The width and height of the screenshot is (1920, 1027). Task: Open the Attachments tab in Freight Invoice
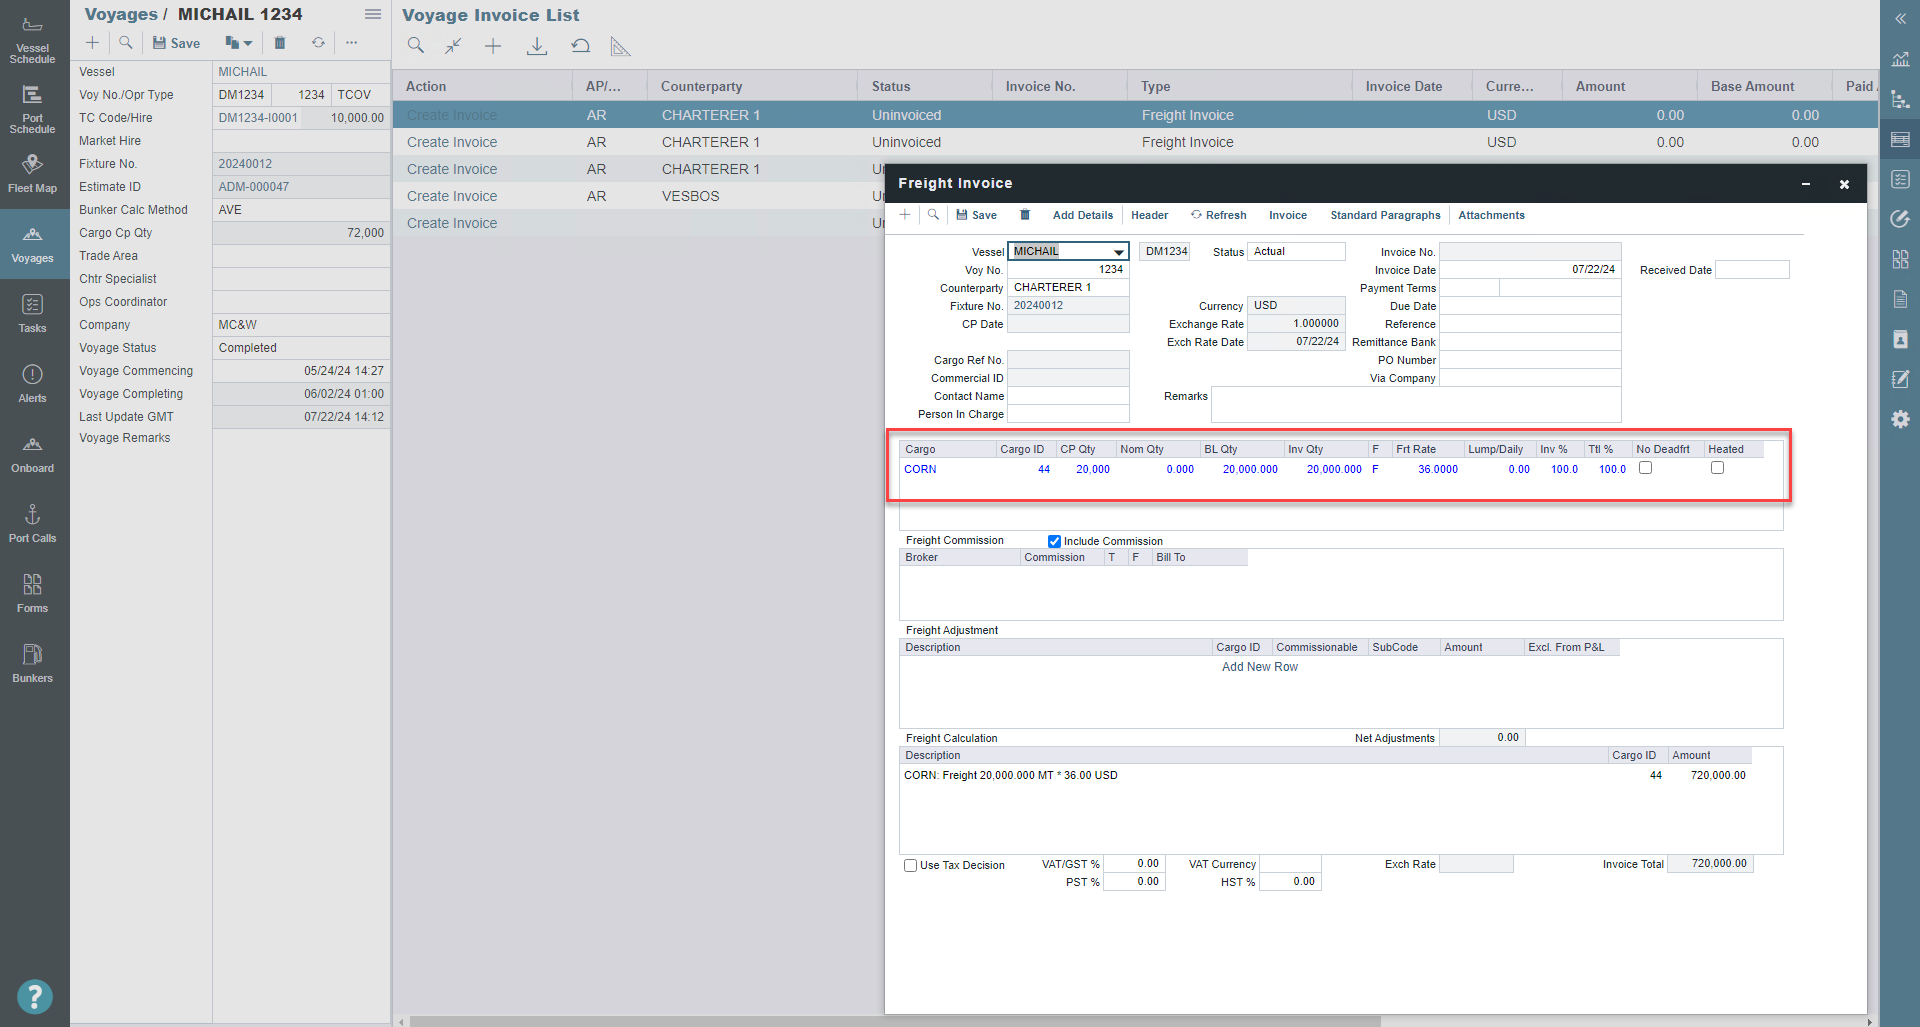[1491, 215]
